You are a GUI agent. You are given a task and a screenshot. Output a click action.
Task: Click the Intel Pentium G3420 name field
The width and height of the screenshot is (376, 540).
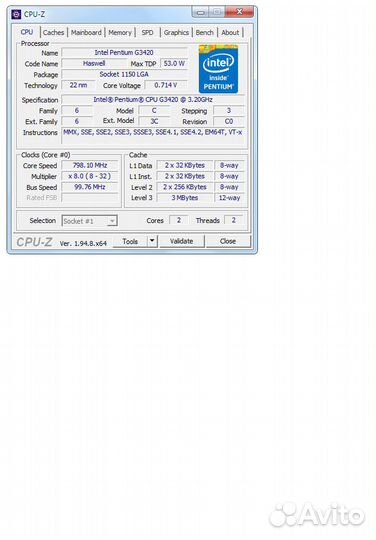click(124, 53)
